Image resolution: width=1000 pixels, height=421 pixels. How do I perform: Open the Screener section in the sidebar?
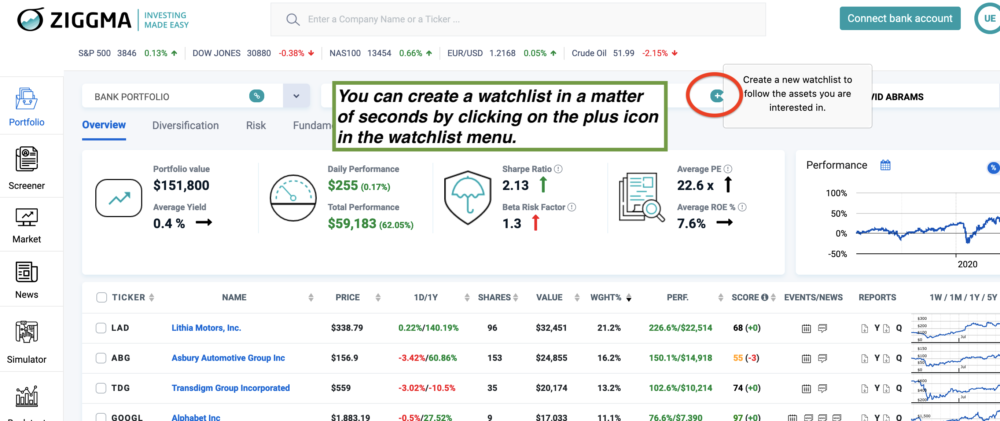pyautogui.click(x=27, y=169)
